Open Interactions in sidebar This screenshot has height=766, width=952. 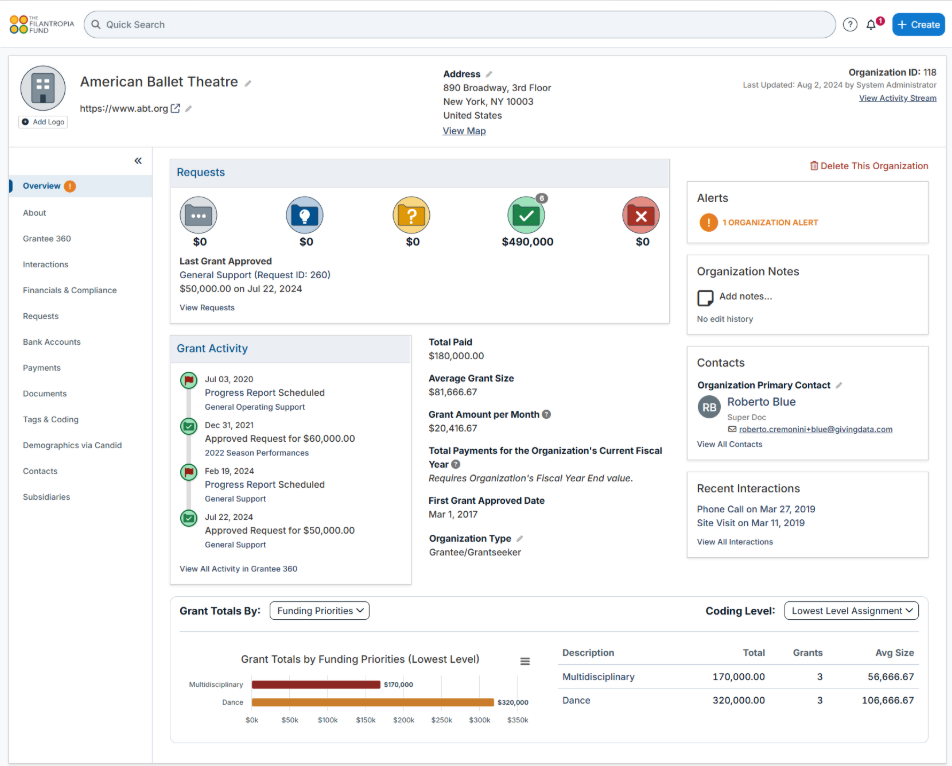(x=46, y=265)
